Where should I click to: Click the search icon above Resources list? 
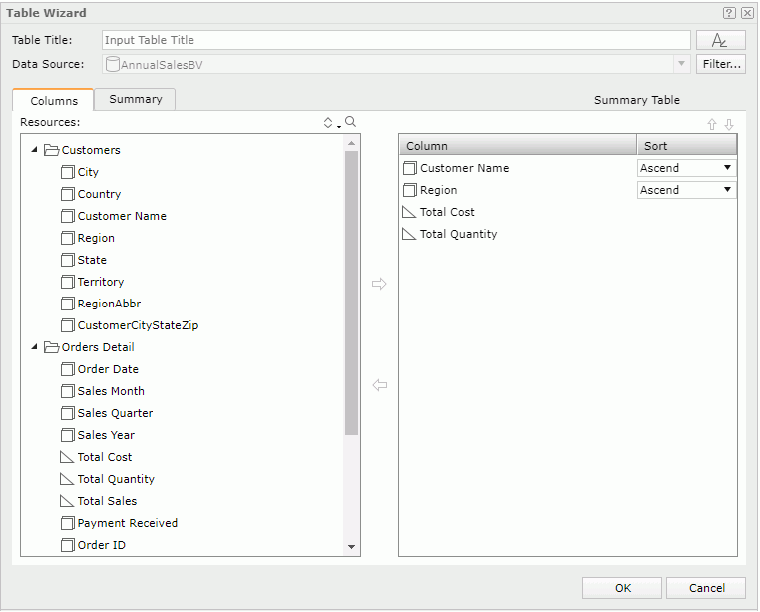[350, 122]
